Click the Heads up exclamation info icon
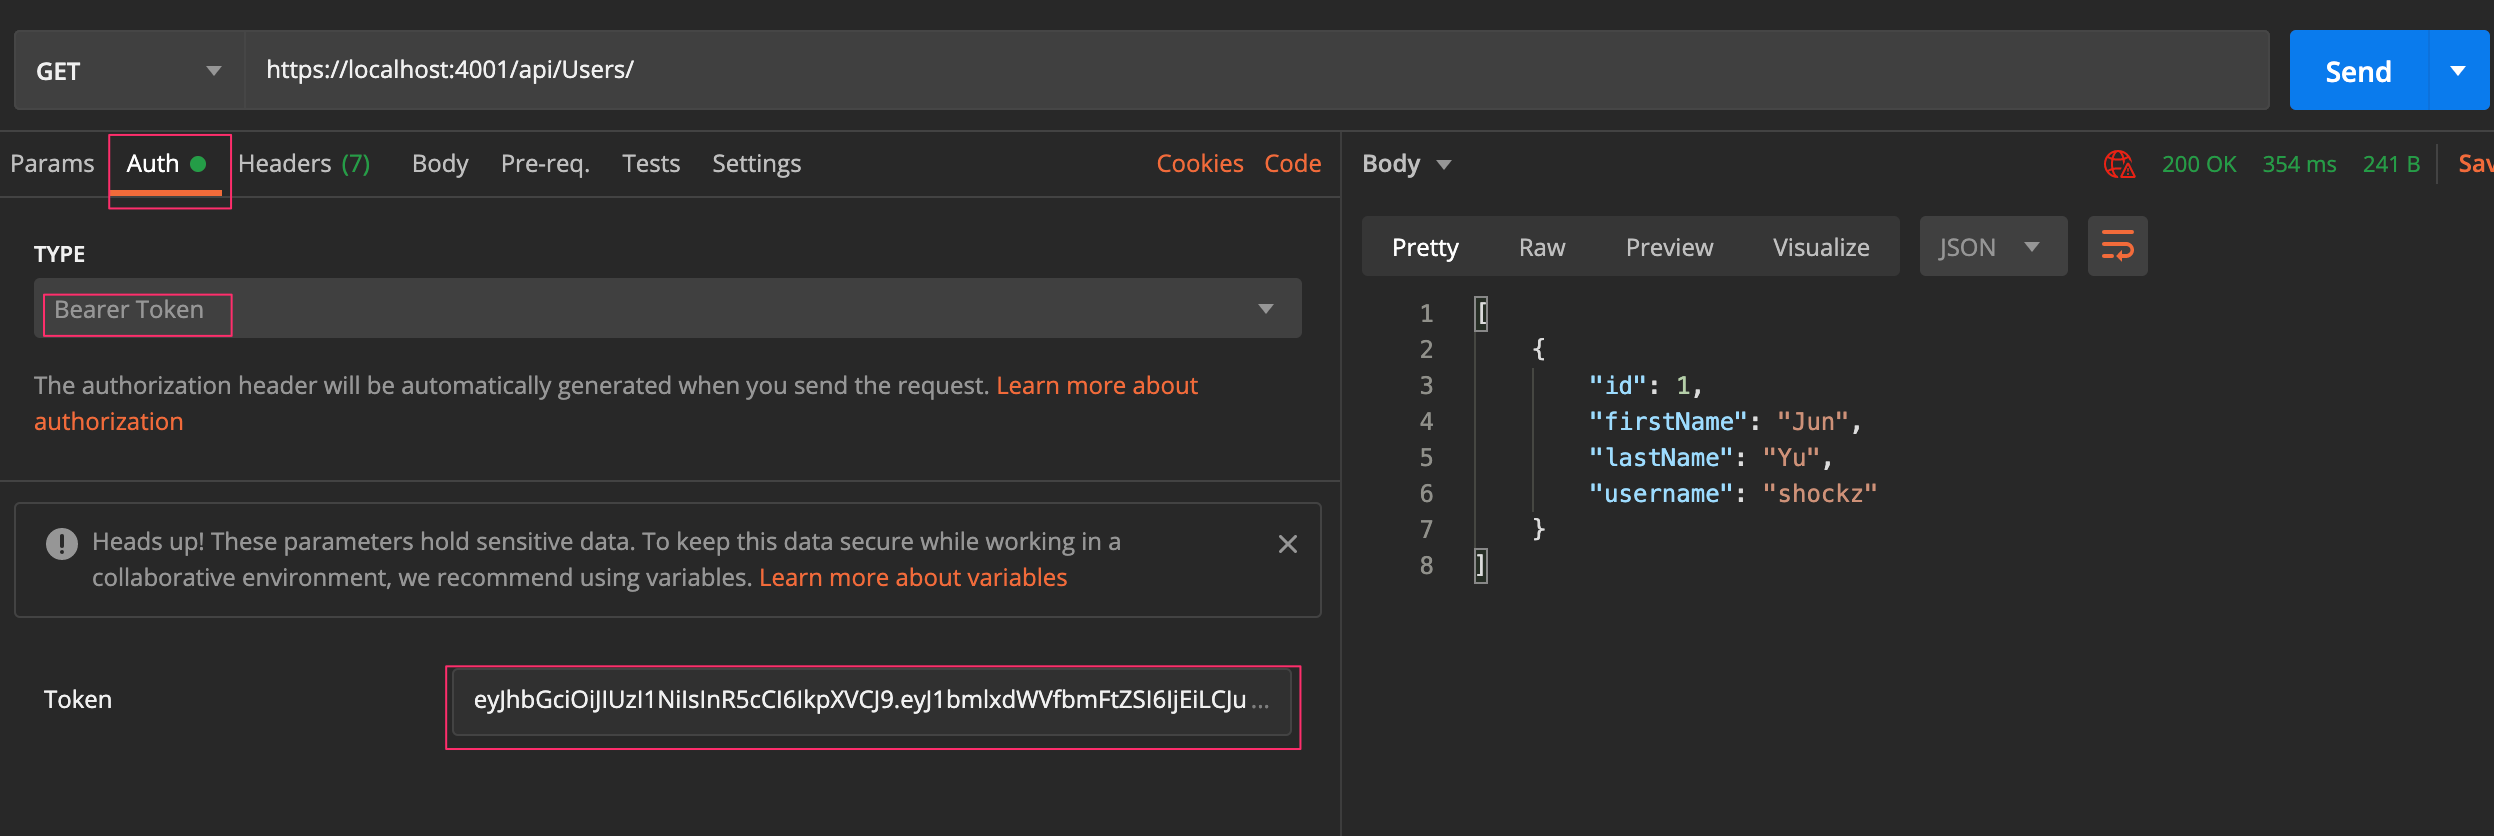The height and width of the screenshot is (836, 2494). [62, 543]
